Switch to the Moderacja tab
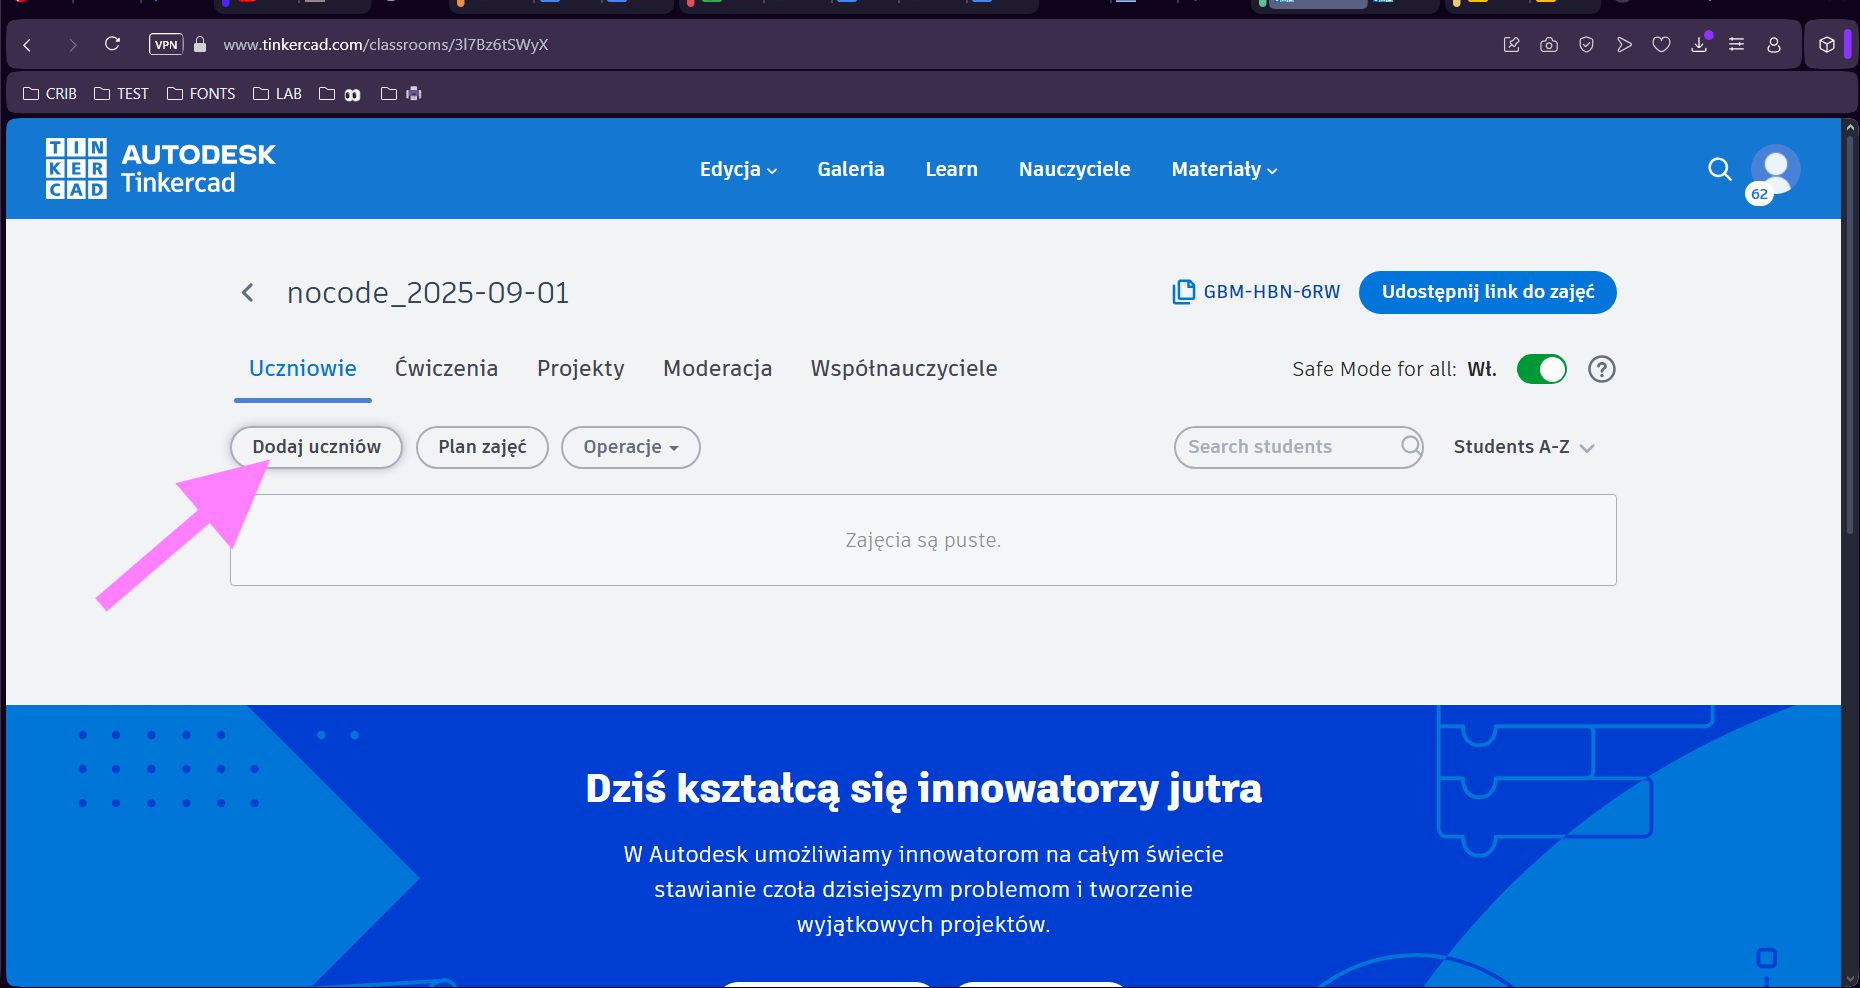 [717, 368]
